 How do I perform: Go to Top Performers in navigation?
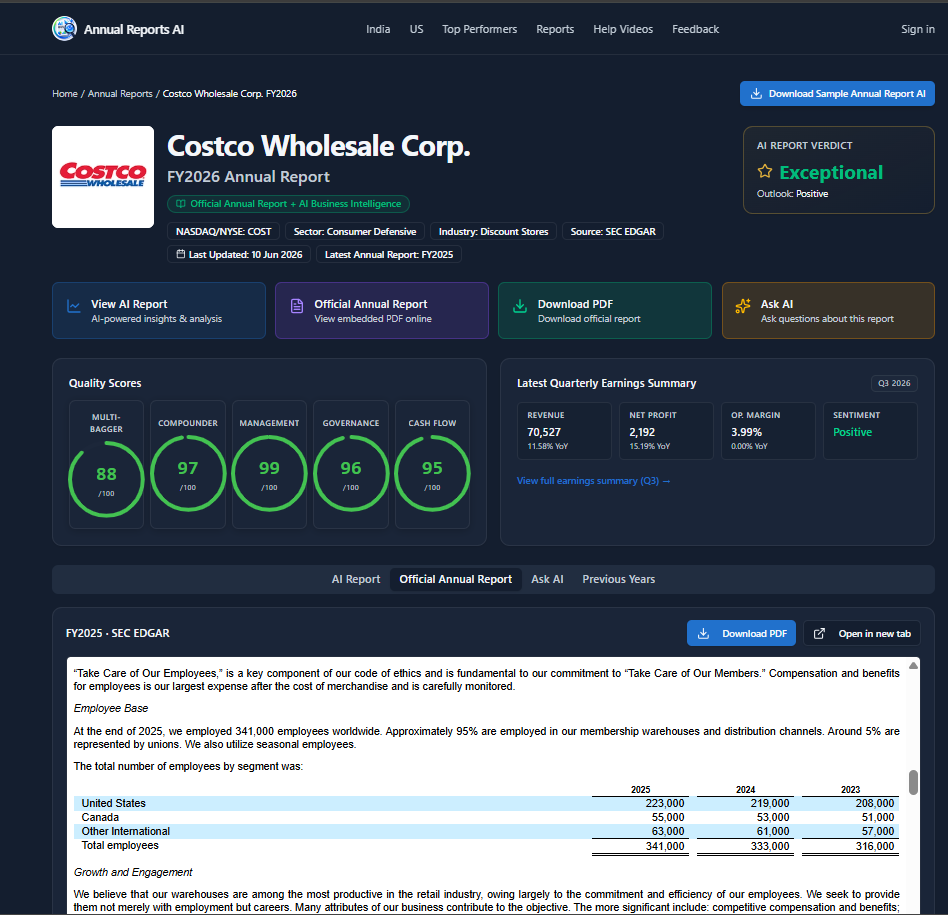tap(479, 29)
